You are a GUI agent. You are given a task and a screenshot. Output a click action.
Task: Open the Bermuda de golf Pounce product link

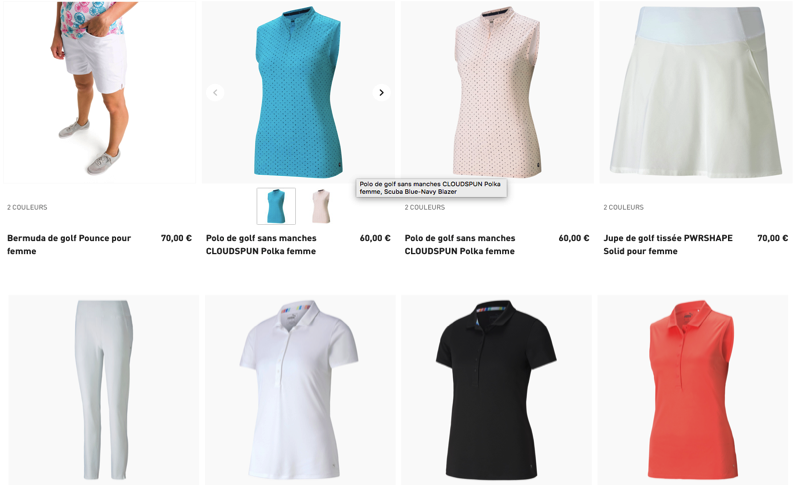coord(69,244)
